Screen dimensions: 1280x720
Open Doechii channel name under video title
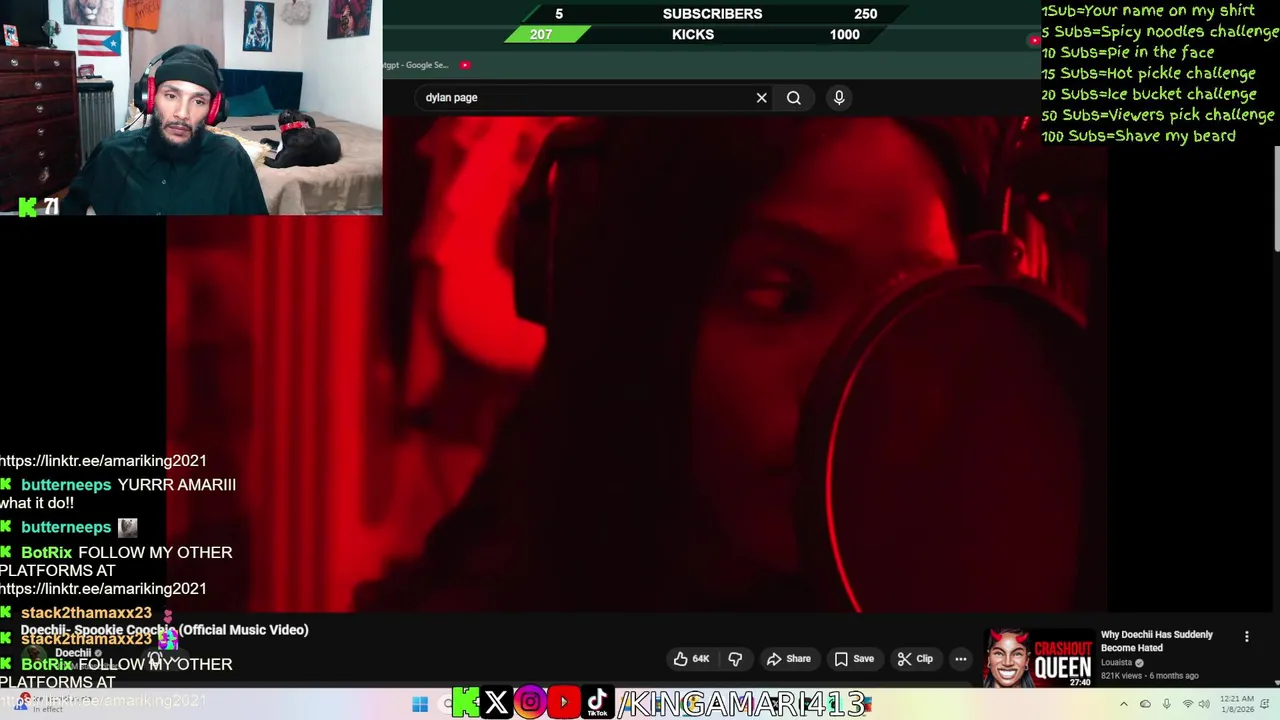click(x=73, y=653)
